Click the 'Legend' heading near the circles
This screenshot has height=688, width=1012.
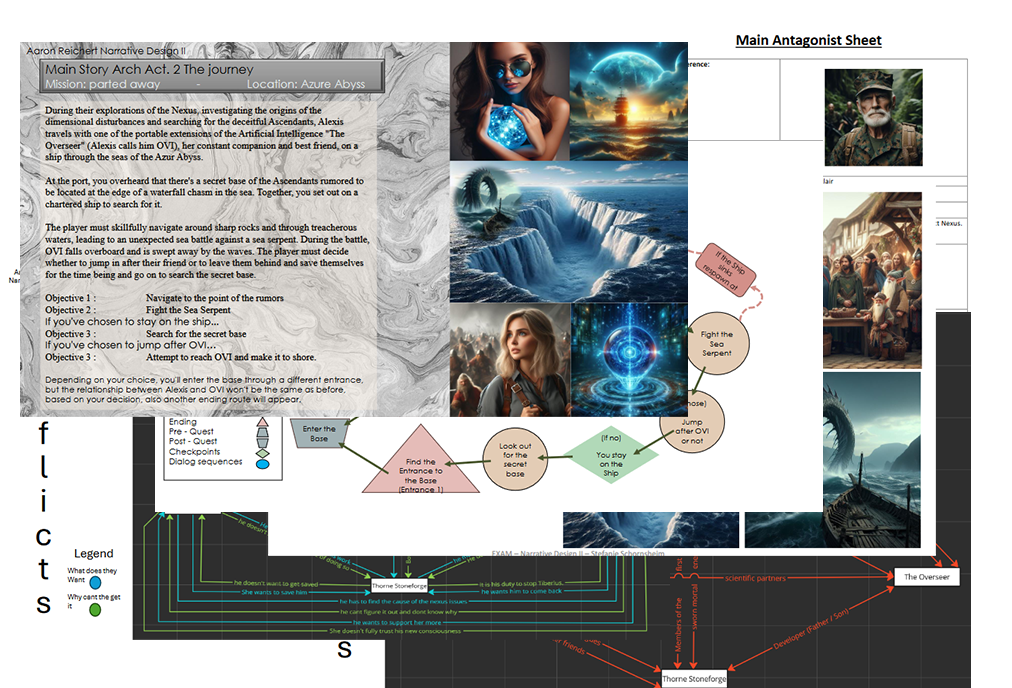tap(94, 554)
